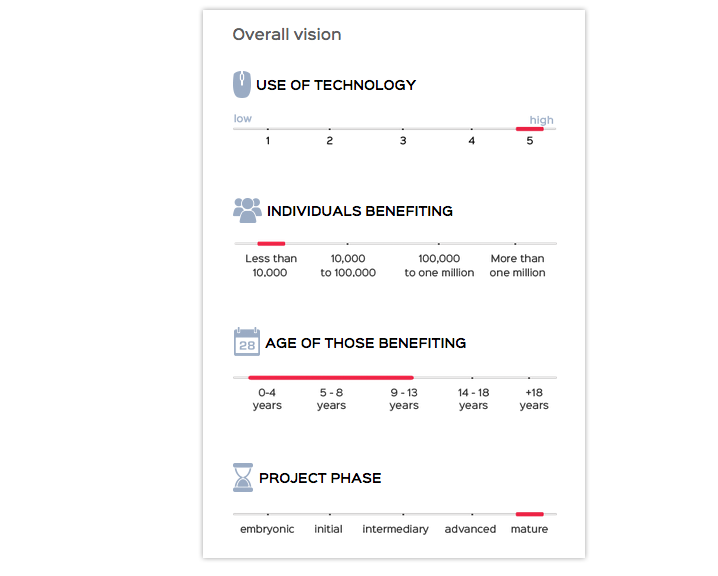This screenshot has width=718, height=576.
Task: Click the red 'Less than 10,000' indicator
Action: [x=271, y=244]
